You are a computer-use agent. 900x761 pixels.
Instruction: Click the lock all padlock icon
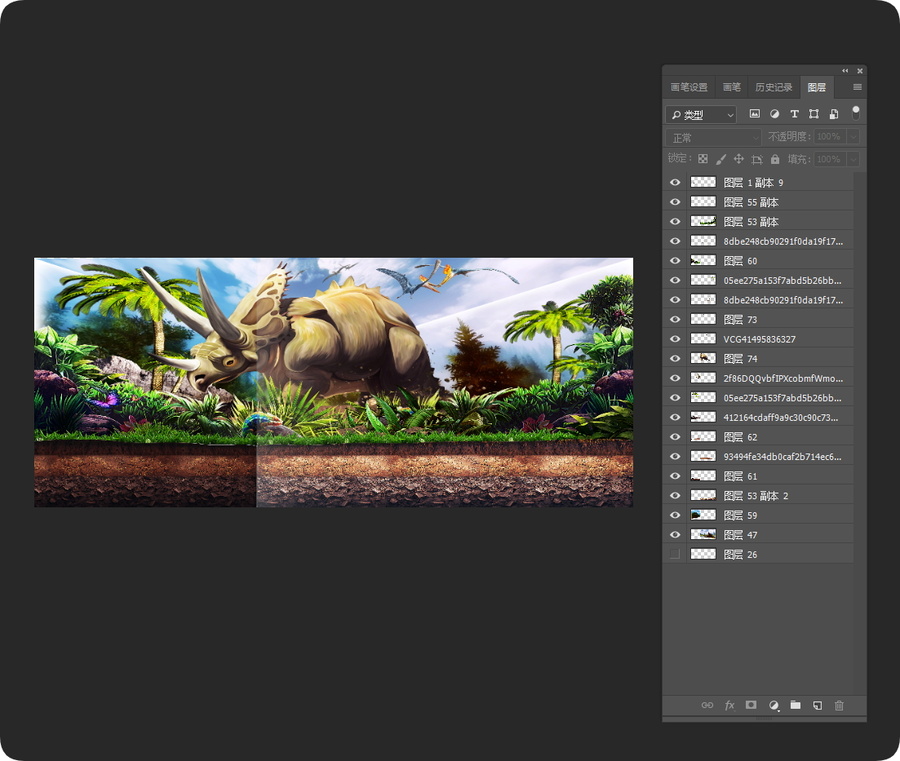(775, 159)
